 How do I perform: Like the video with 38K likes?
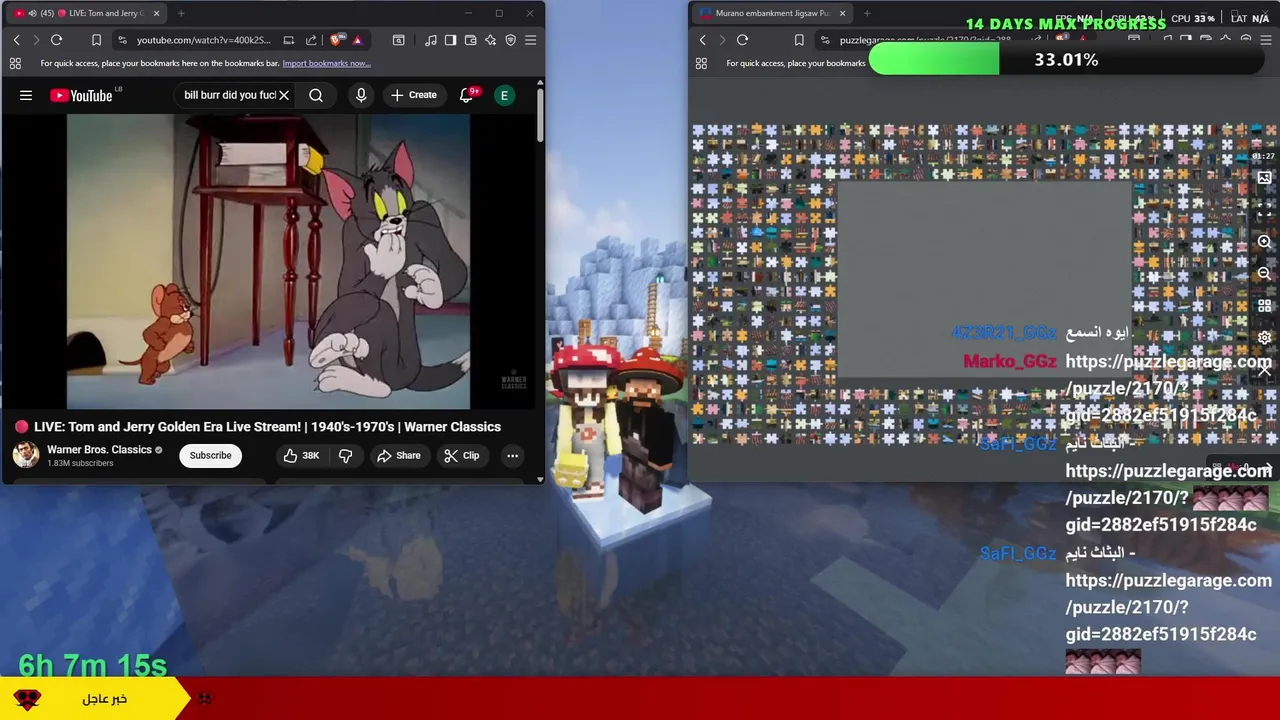click(301, 455)
